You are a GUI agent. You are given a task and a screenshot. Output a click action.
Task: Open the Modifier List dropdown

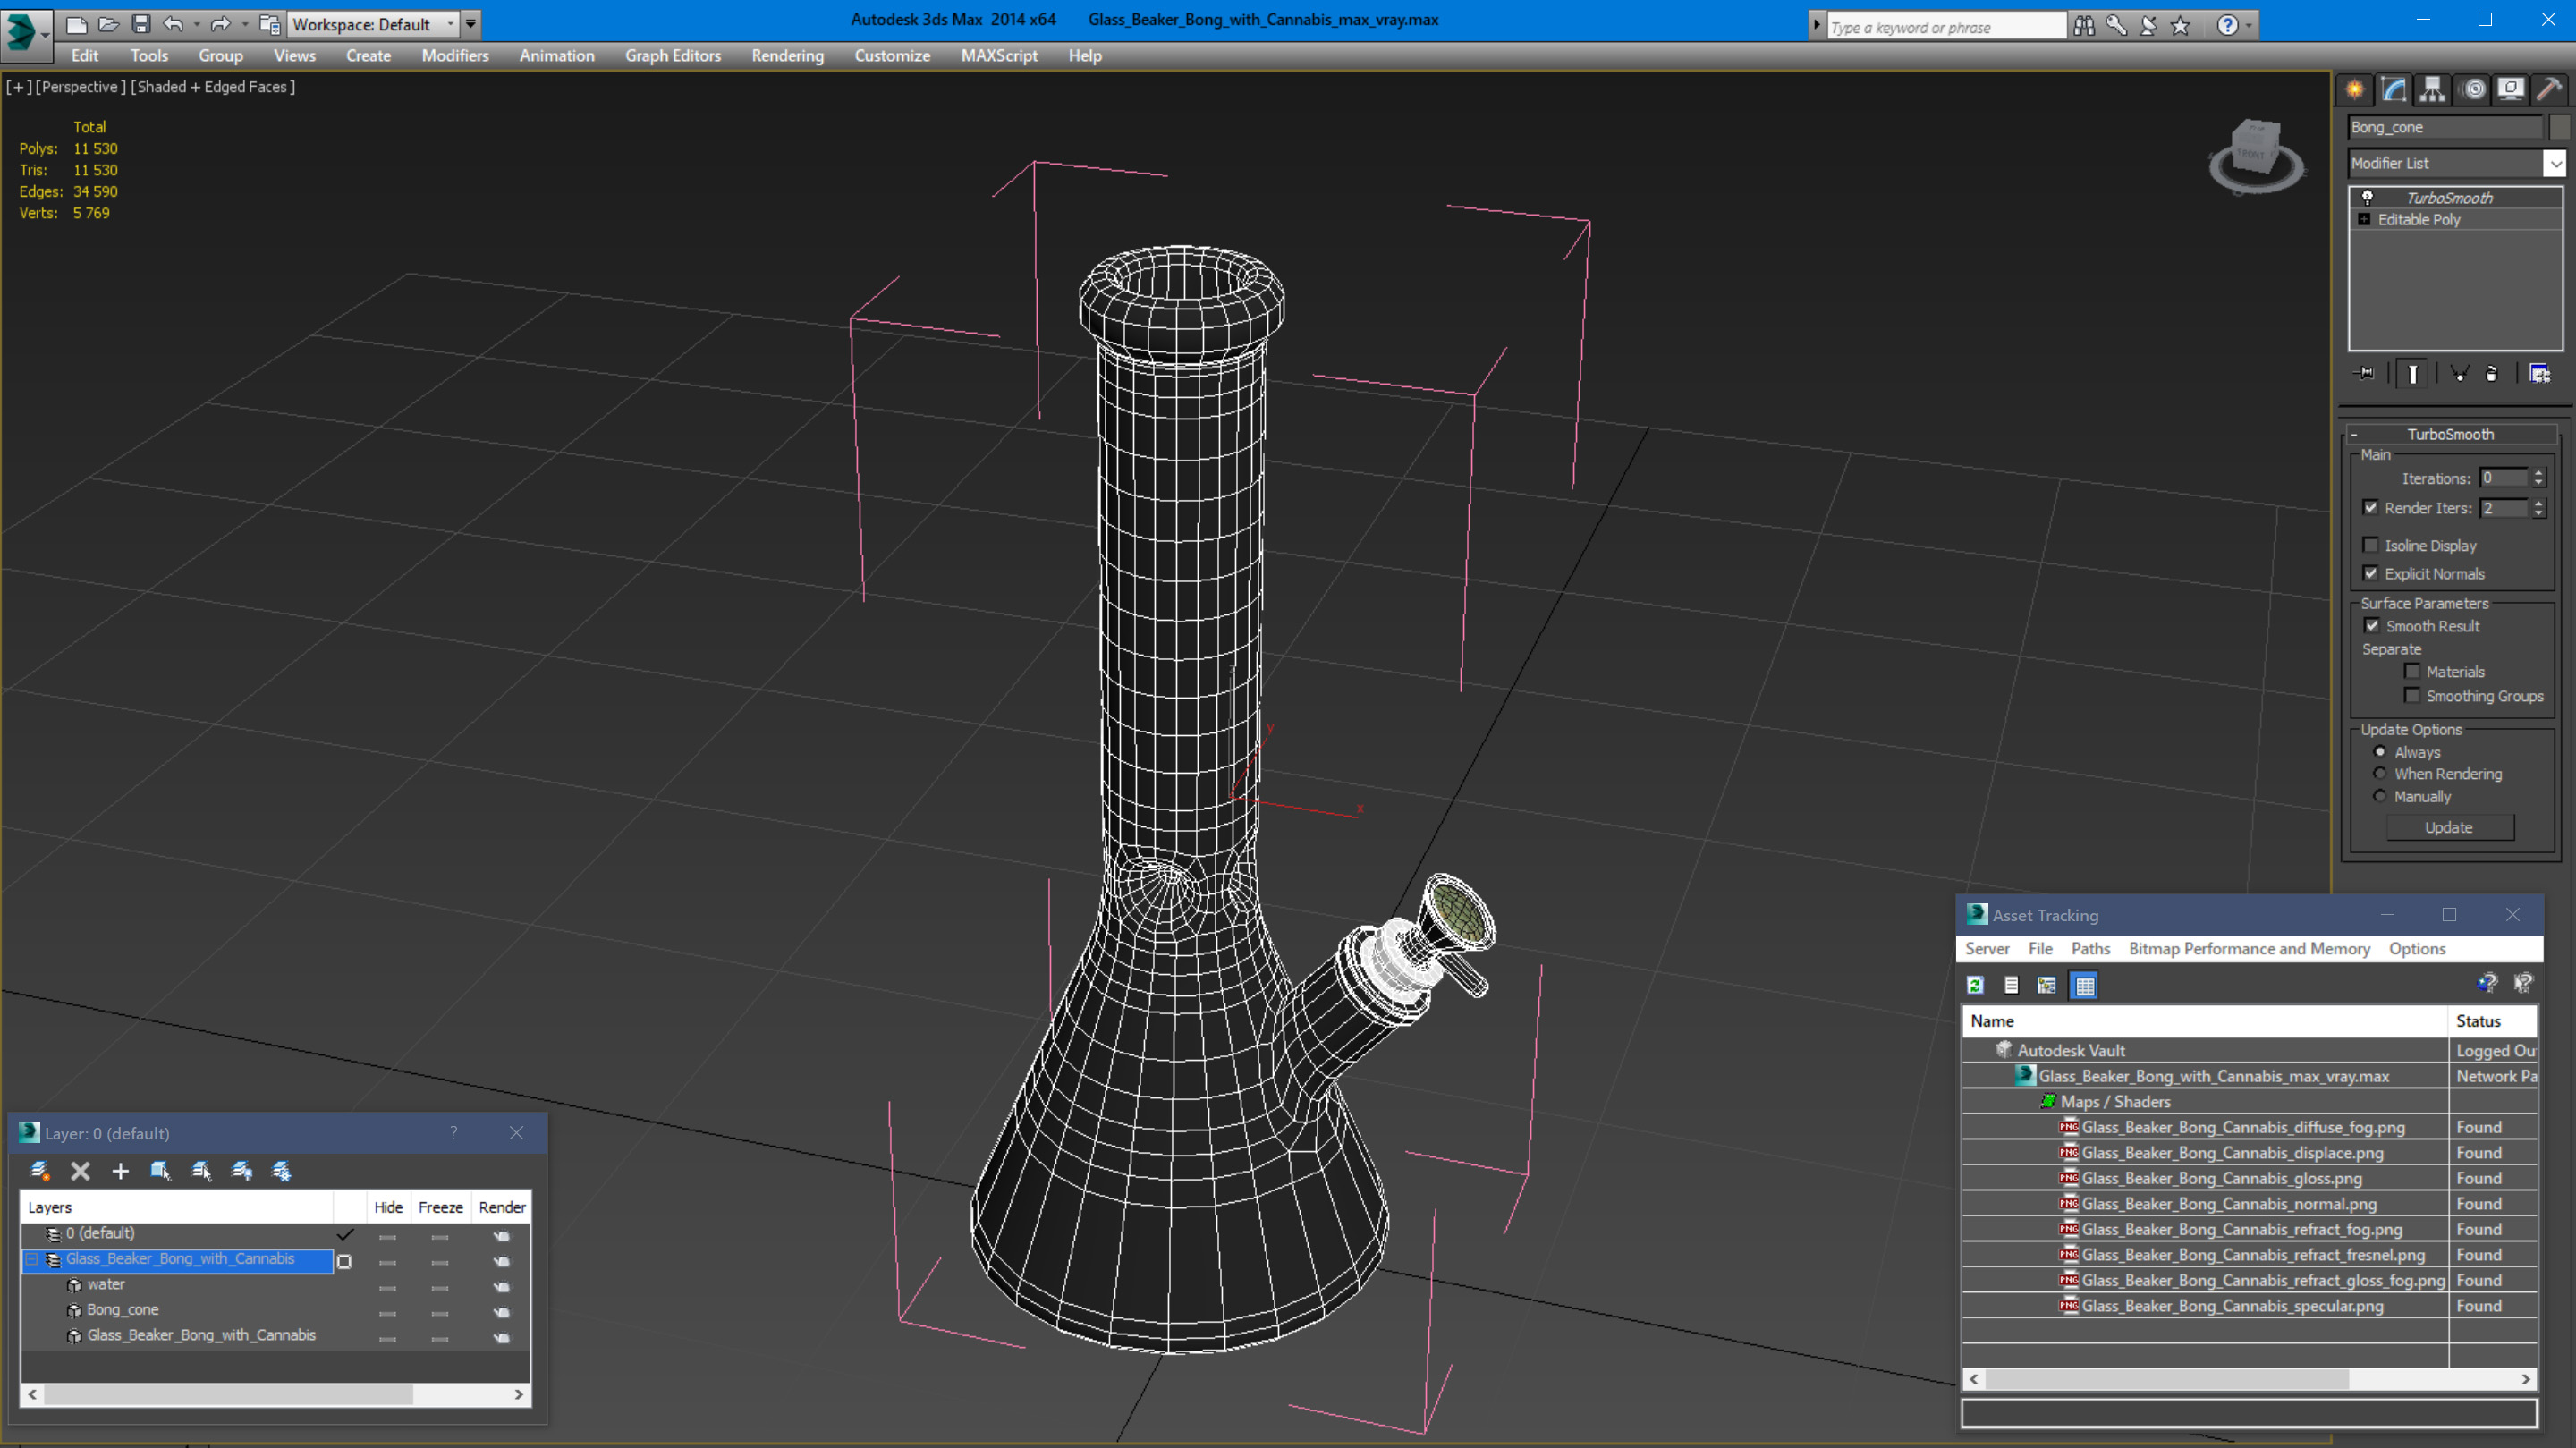pyautogui.click(x=2555, y=163)
